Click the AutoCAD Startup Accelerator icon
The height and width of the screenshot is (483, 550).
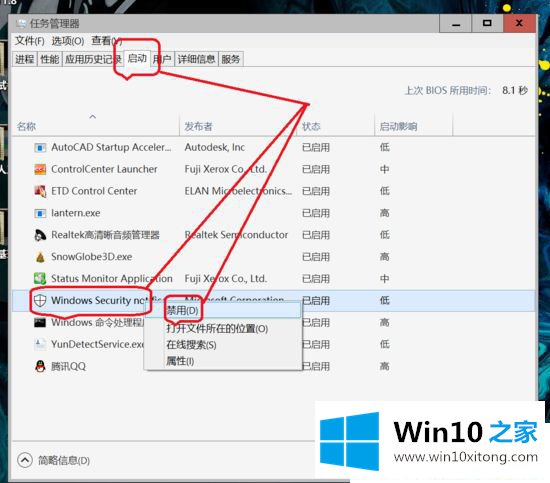pyautogui.click(x=40, y=148)
